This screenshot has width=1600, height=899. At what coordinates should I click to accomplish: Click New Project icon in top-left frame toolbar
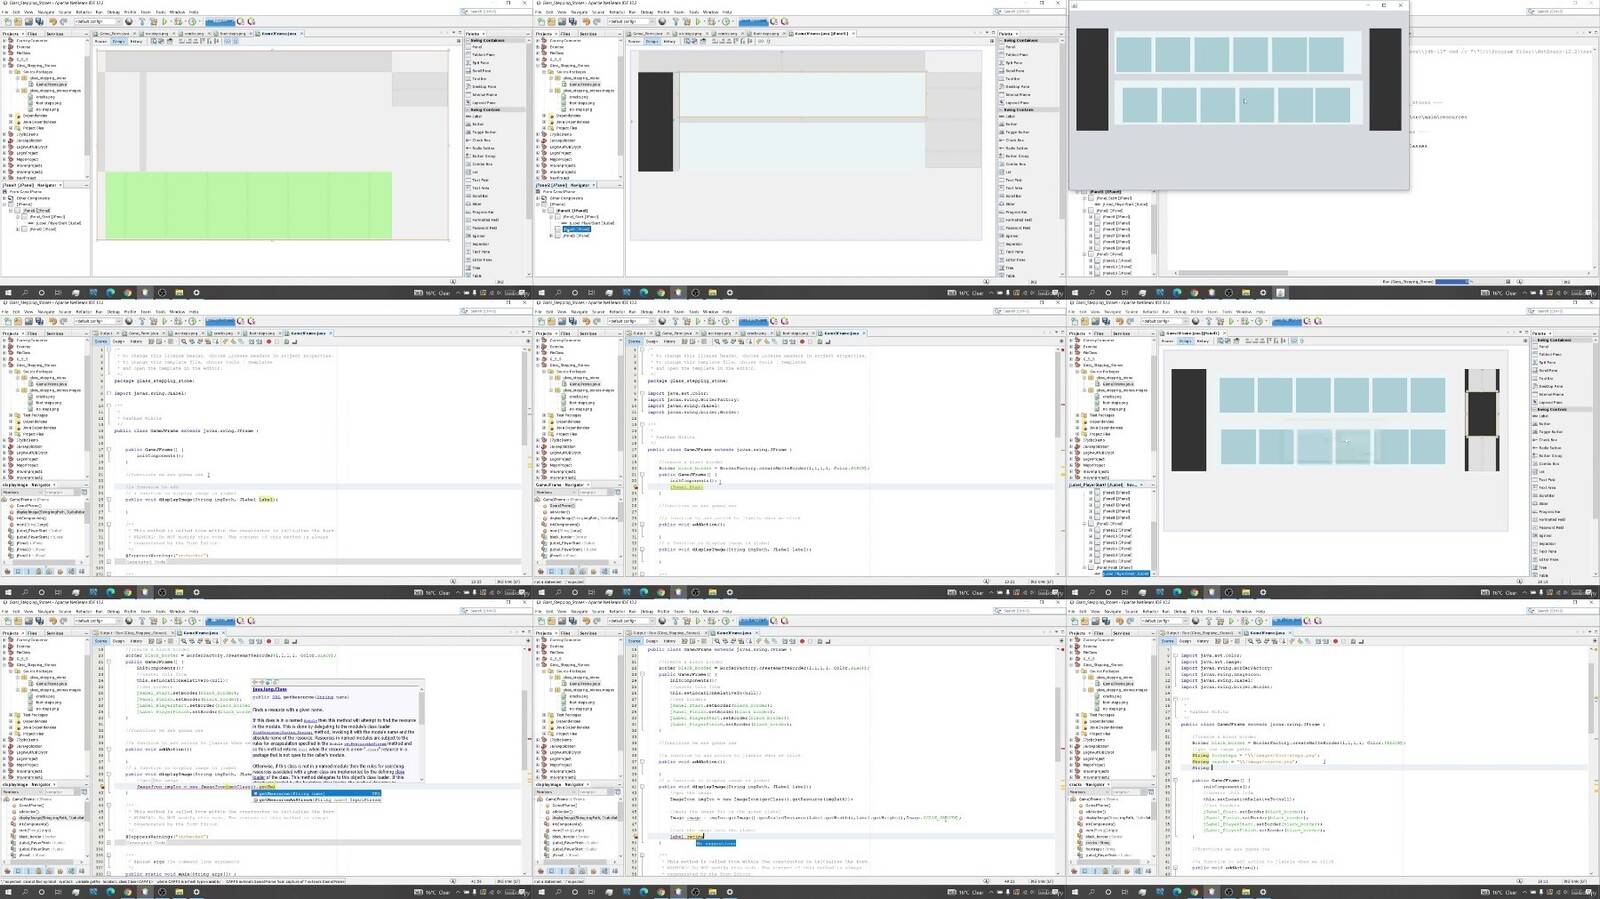18,21
